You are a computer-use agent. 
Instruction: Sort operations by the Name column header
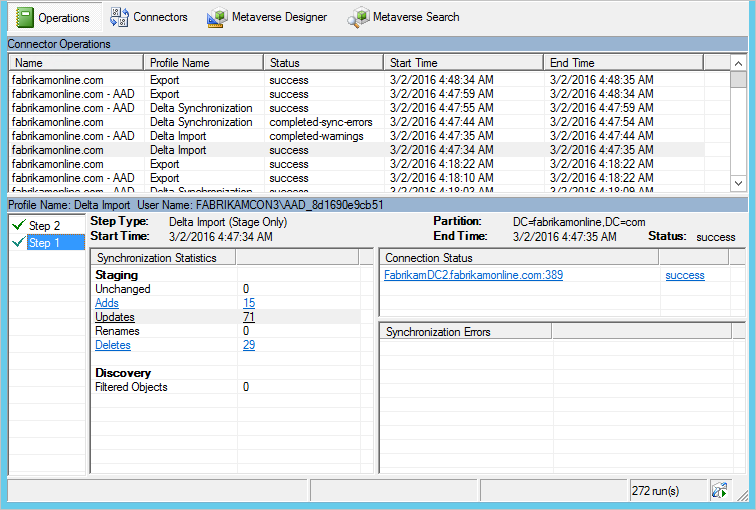click(x=76, y=63)
